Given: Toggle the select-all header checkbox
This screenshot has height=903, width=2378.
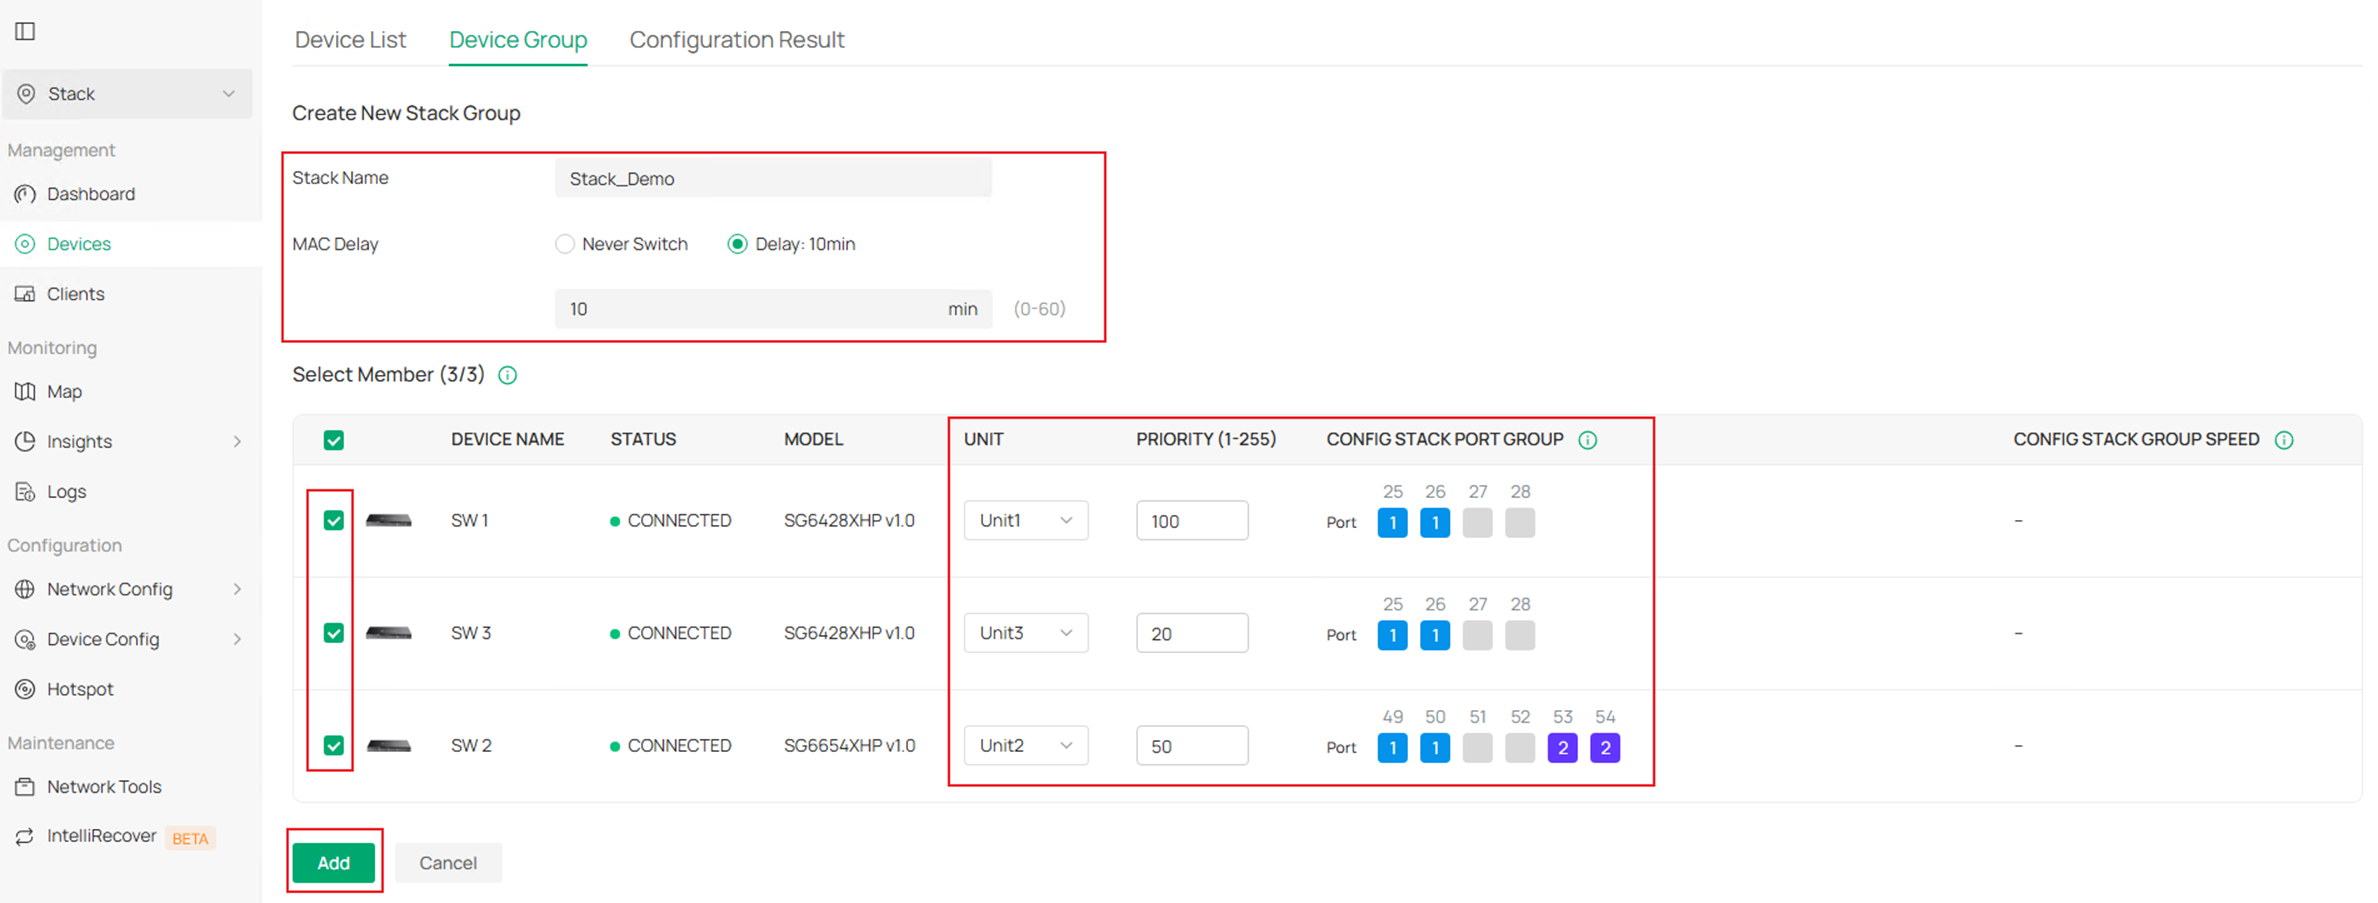Looking at the screenshot, I should point(334,440).
